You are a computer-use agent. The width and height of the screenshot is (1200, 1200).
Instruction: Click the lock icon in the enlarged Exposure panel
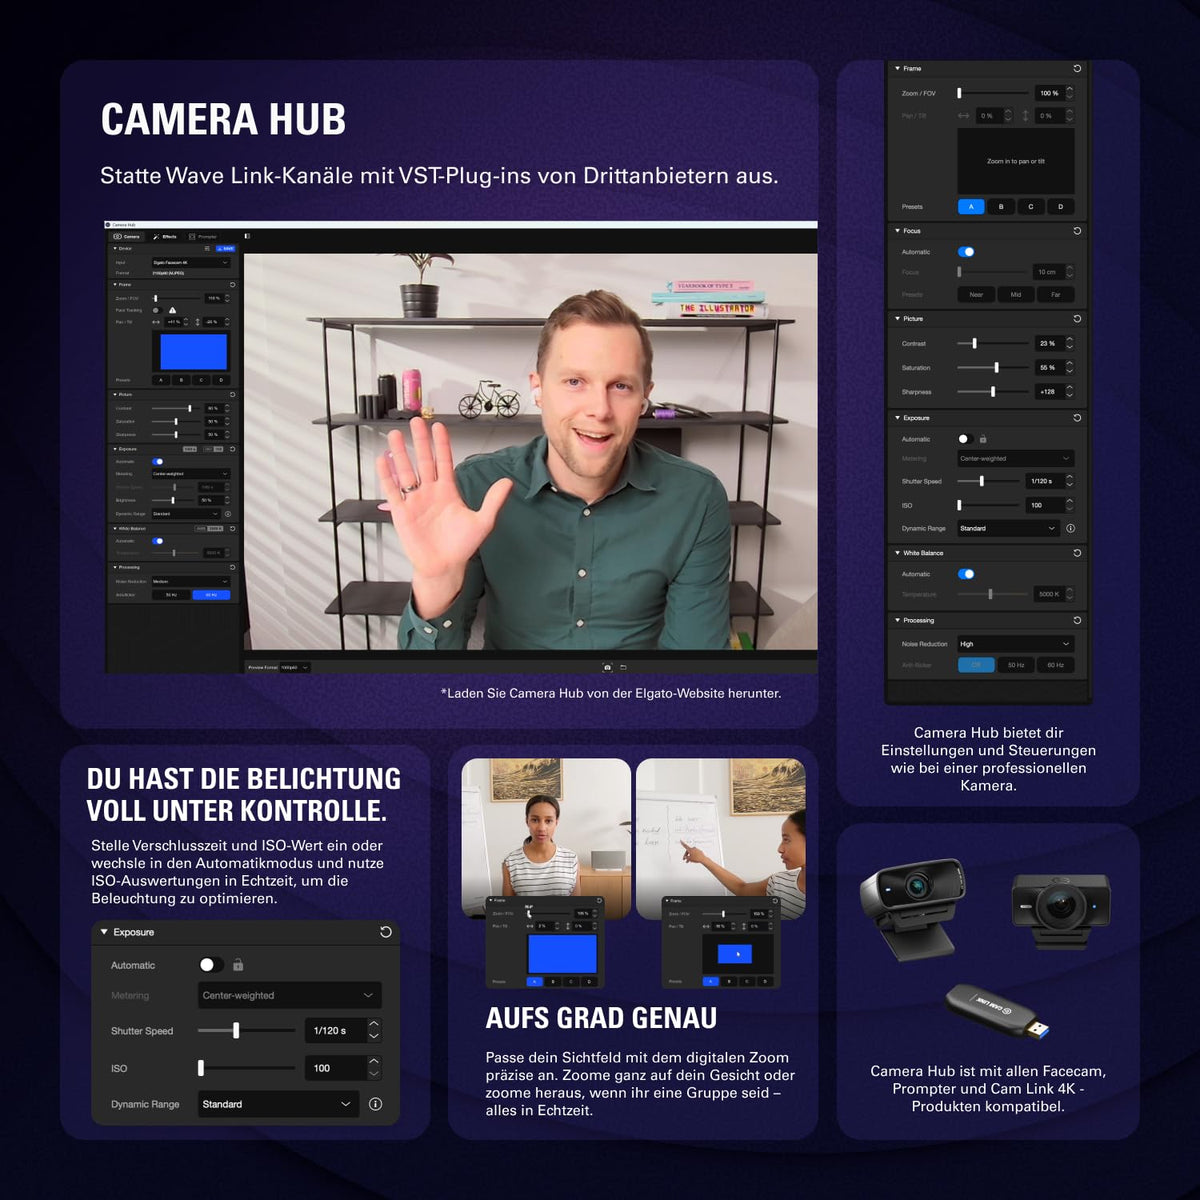[238, 965]
